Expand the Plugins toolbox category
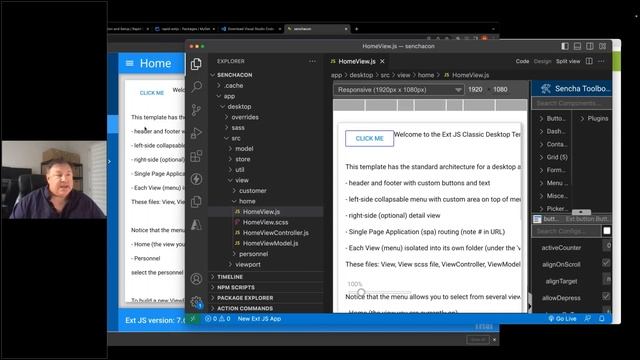640x360 pixels. coord(594,118)
